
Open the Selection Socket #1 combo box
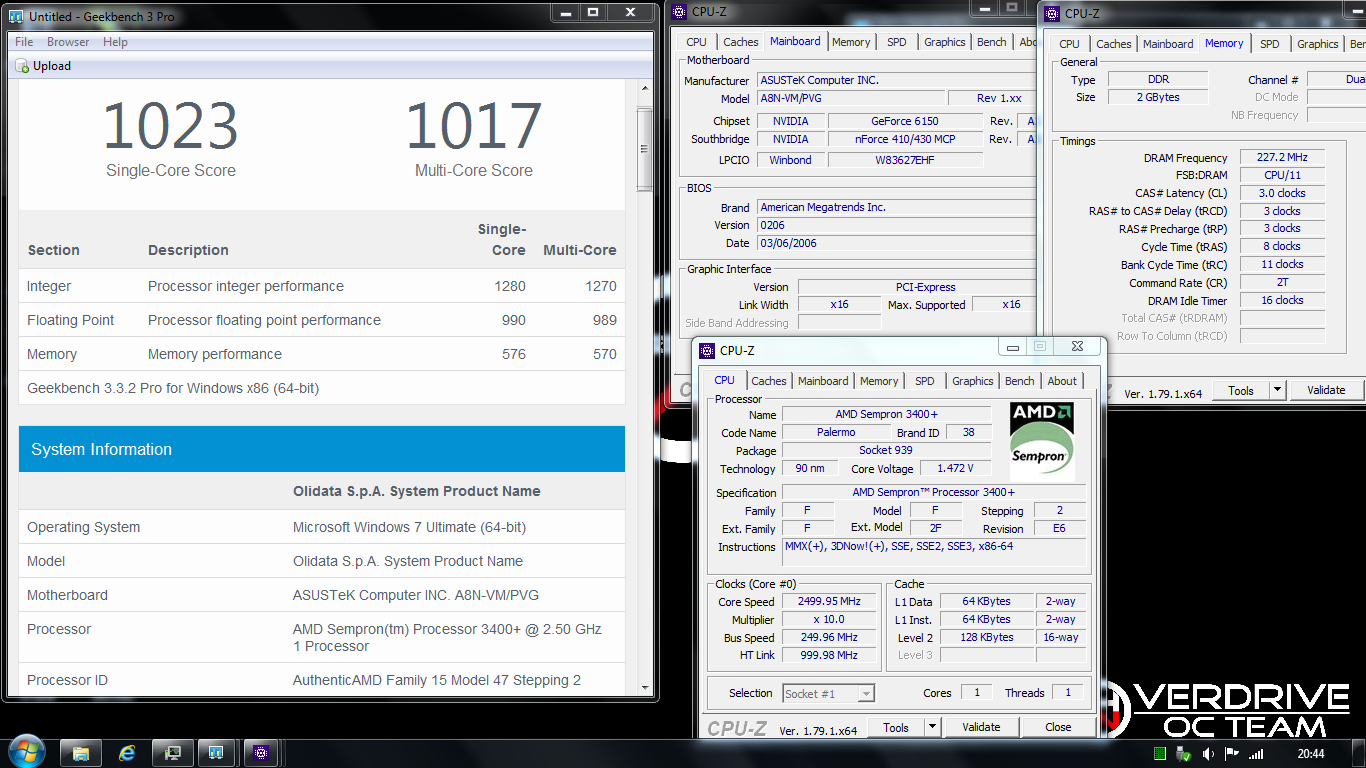click(829, 693)
